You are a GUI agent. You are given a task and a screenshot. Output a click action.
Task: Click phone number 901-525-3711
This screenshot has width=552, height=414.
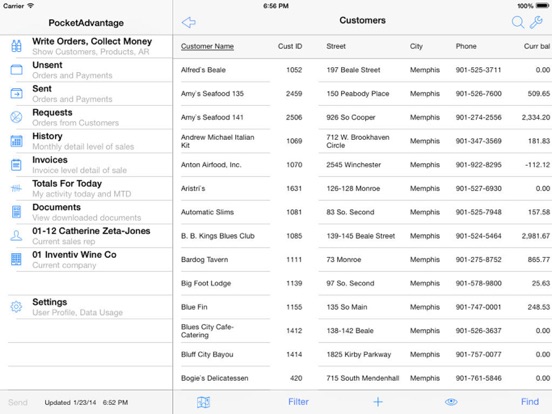(478, 70)
